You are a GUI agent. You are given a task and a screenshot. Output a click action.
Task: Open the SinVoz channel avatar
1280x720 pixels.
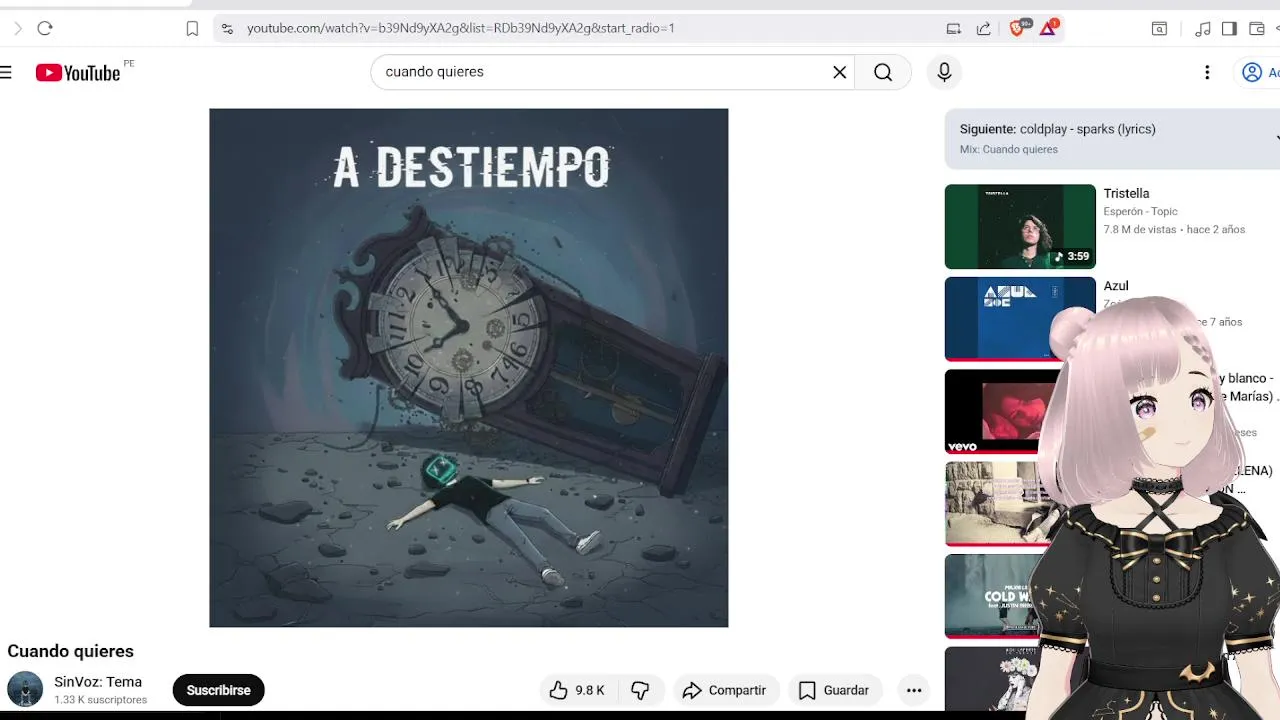tap(25, 689)
